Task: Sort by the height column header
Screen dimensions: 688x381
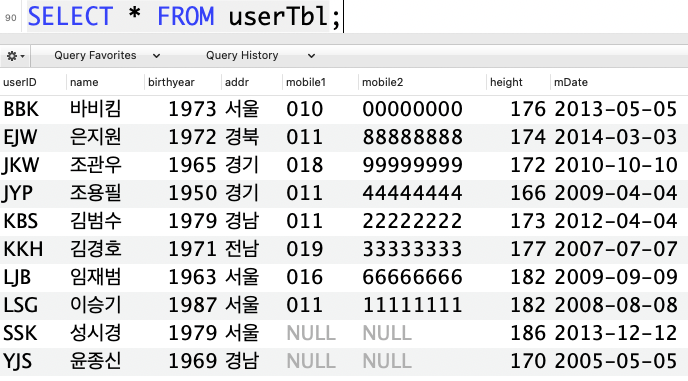Action: pos(506,82)
